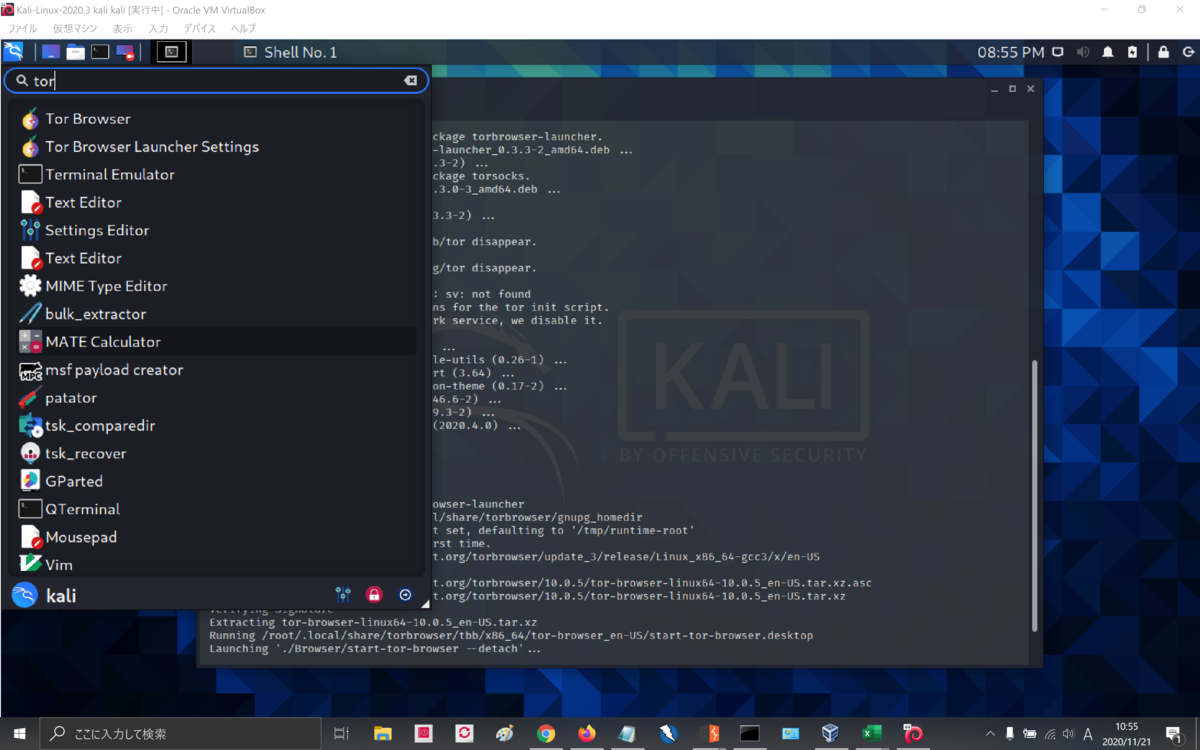The height and width of the screenshot is (750, 1200).
Task: Click the Kali dragon menu button
Action: tap(14, 52)
